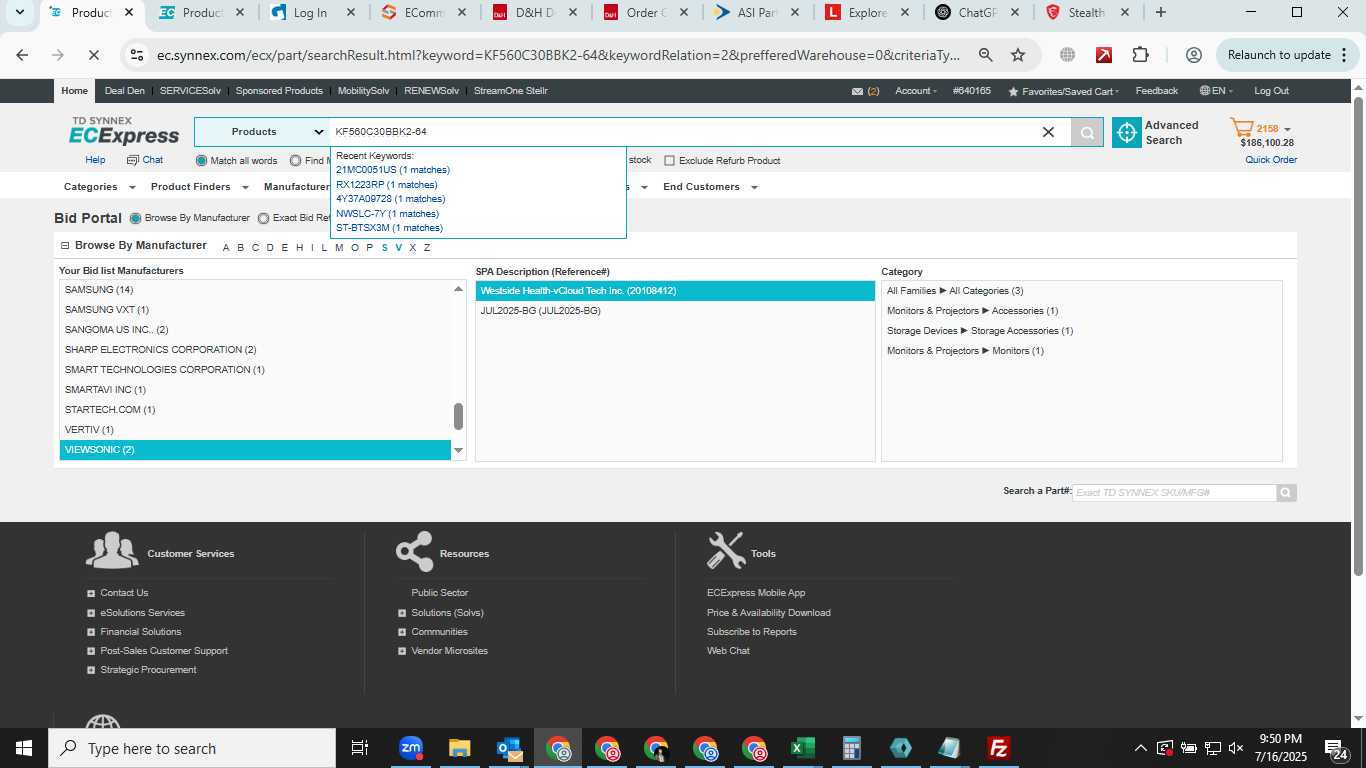Image resolution: width=1366 pixels, height=768 pixels.
Task: Open the Deal Den tab
Action: (124, 91)
